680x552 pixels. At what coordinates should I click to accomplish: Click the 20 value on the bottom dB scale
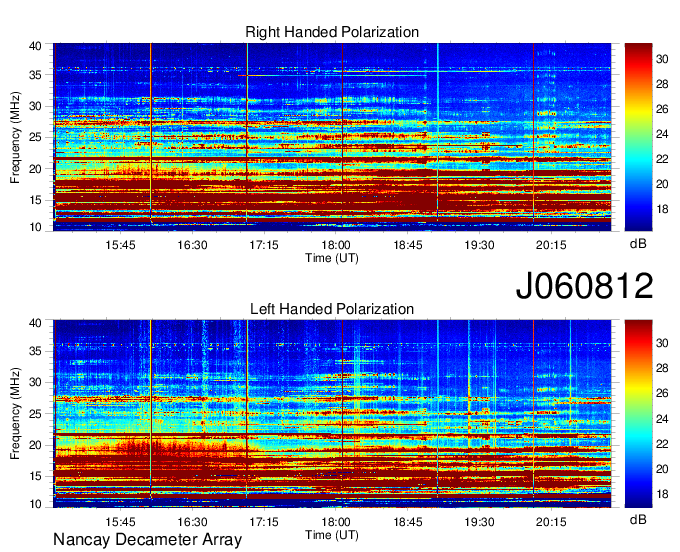[x=662, y=469]
